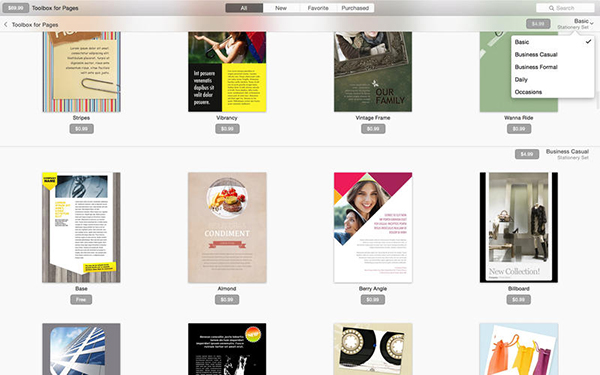Open the Basic stationery set dropdown
The image size is (600, 375).
576,24
